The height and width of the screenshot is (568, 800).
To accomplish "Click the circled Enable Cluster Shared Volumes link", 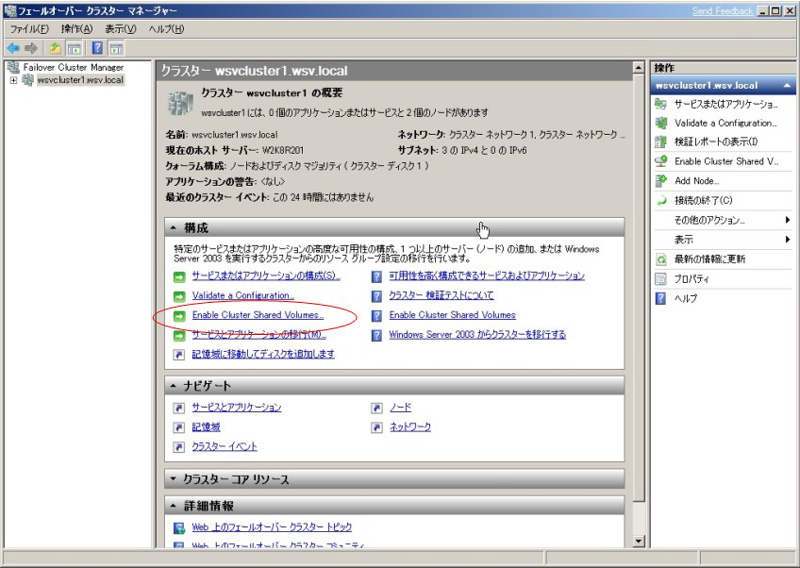I will tap(257, 315).
